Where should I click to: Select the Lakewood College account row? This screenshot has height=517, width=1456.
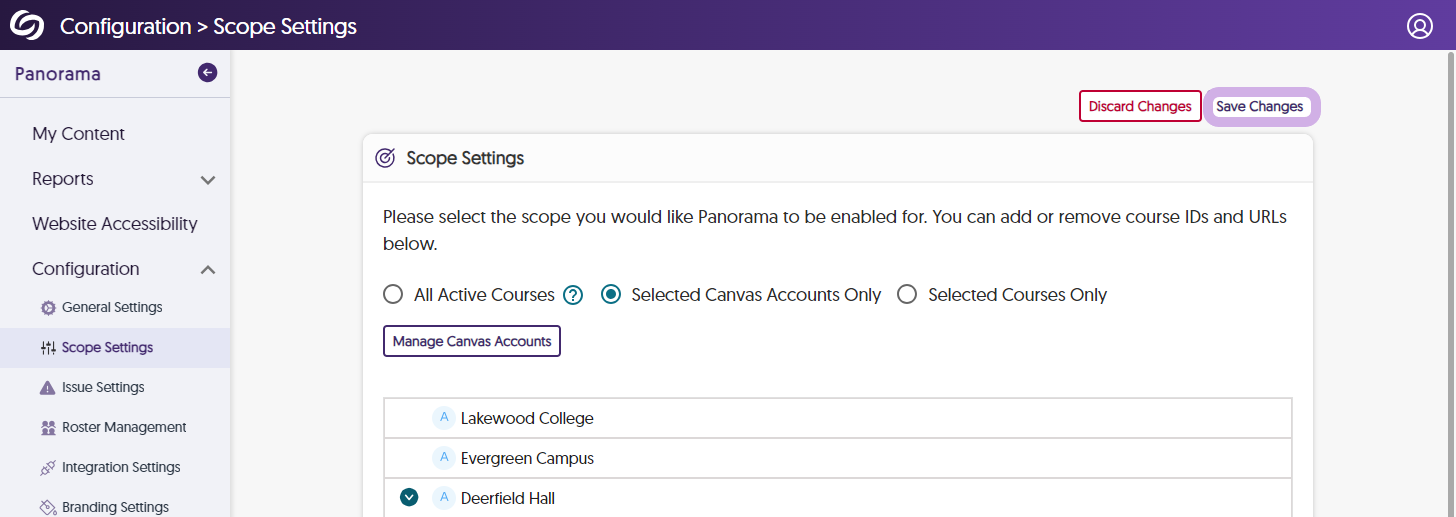click(527, 418)
